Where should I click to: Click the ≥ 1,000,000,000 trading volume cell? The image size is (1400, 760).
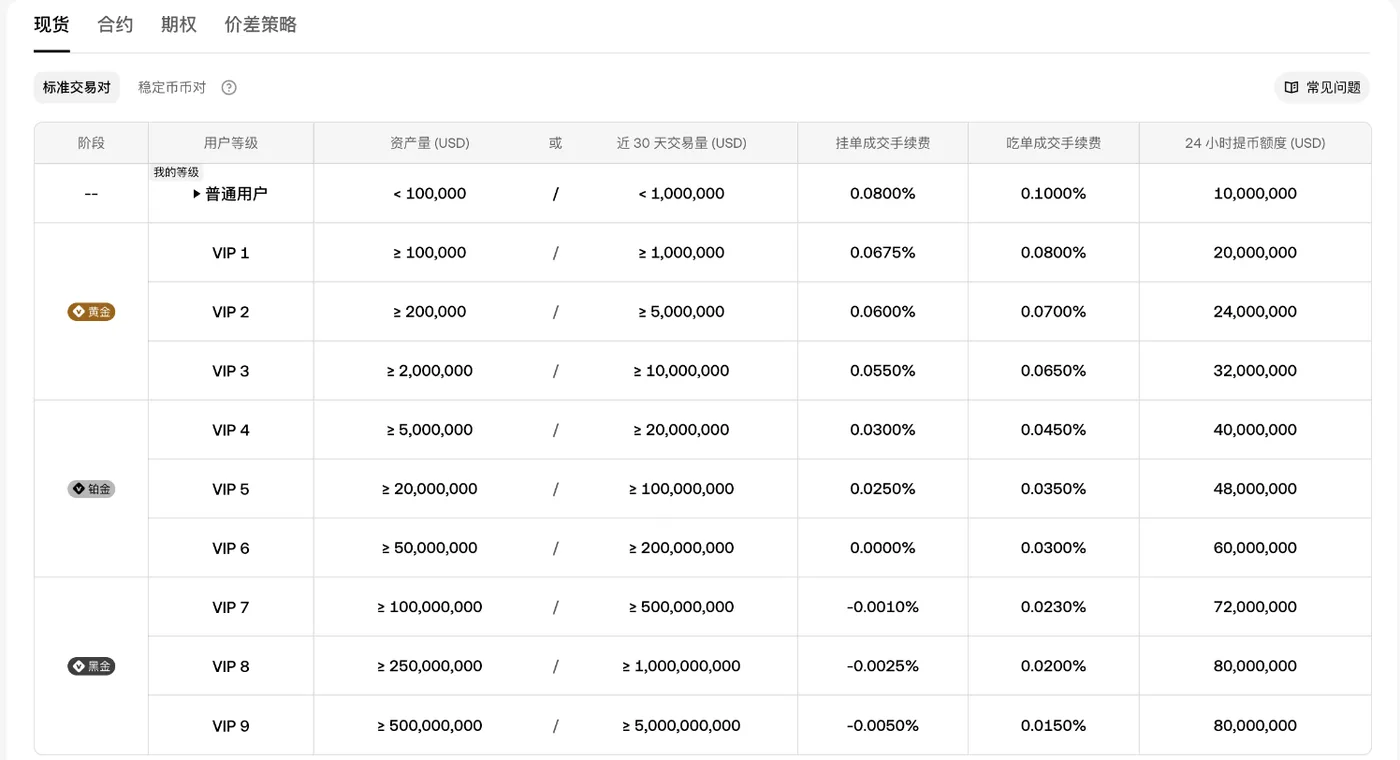click(x=682, y=666)
